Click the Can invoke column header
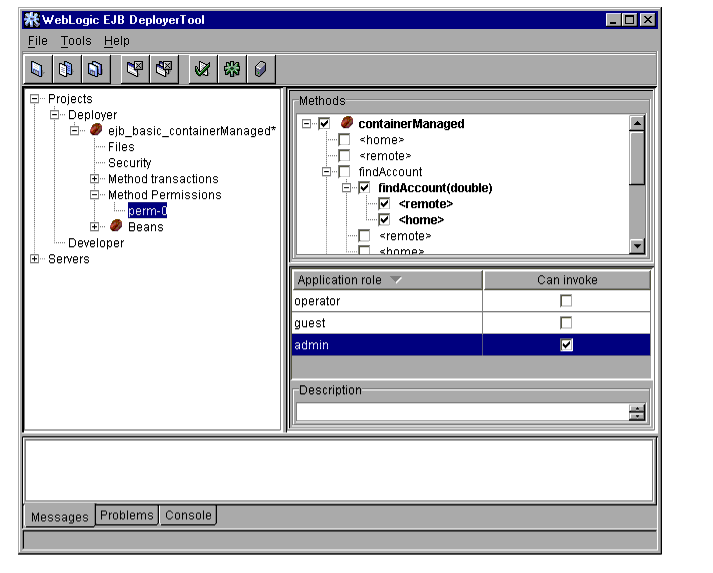Screen dimensions: 713x573 point(567,280)
